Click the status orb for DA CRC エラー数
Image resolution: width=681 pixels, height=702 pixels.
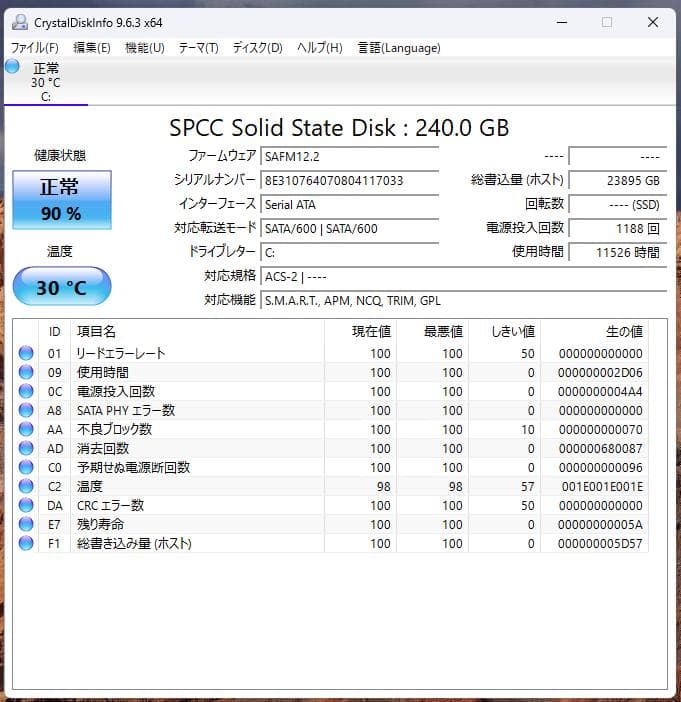point(26,505)
